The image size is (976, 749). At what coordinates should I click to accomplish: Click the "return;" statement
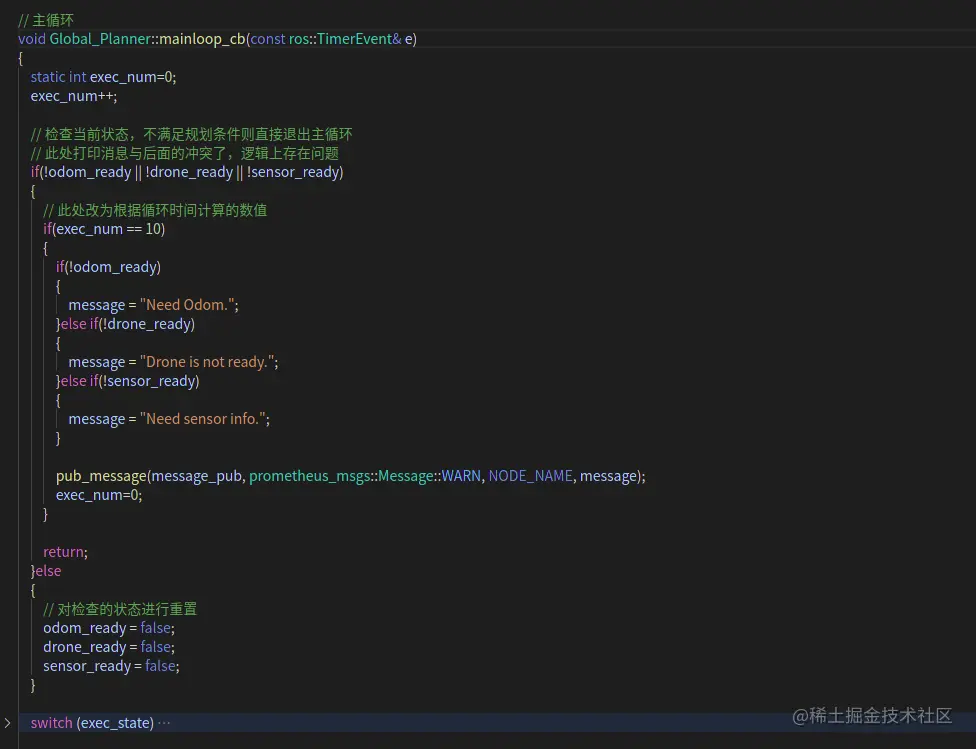point(65,552)
